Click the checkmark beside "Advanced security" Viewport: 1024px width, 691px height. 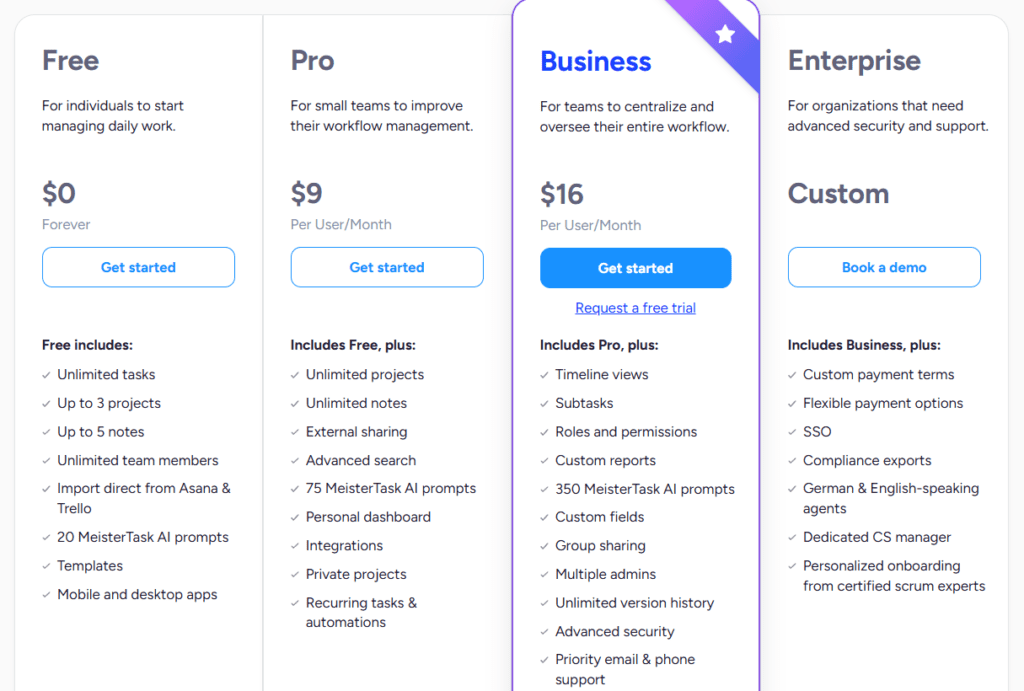(544, 632)
